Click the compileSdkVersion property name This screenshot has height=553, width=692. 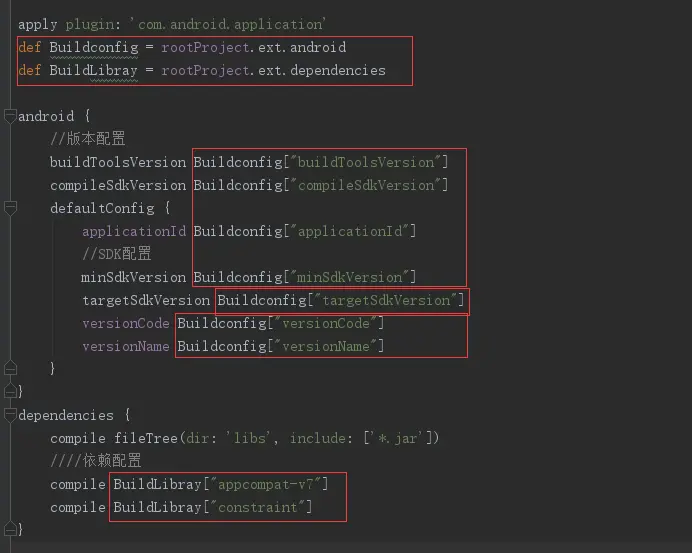(118, 185)
